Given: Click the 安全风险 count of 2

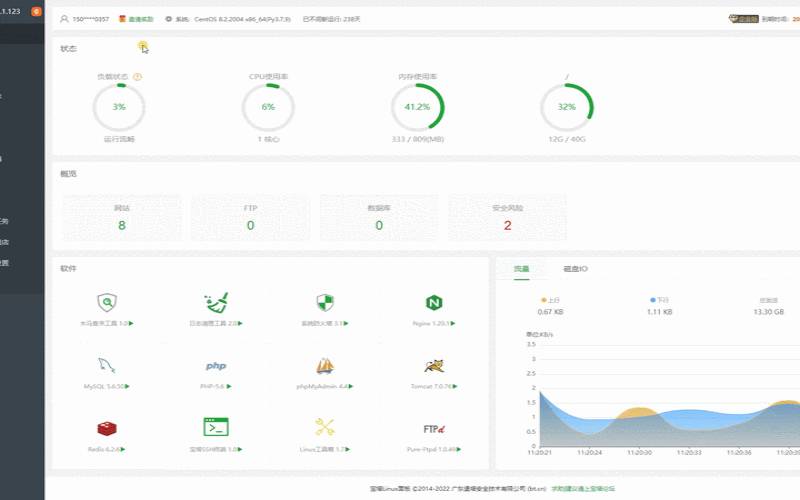Looking at the screenshot, I should coord(507,225).
